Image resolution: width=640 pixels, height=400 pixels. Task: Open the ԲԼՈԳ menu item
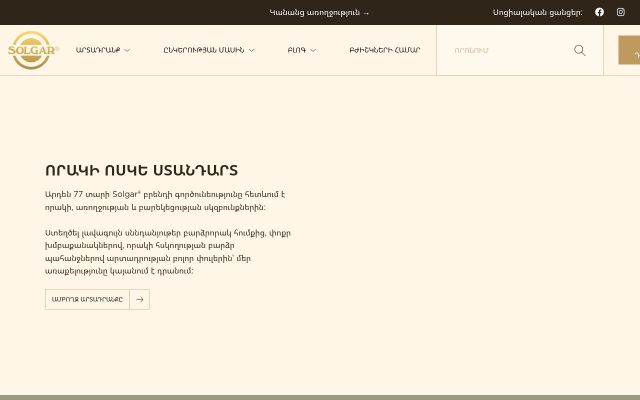point(297,50)
